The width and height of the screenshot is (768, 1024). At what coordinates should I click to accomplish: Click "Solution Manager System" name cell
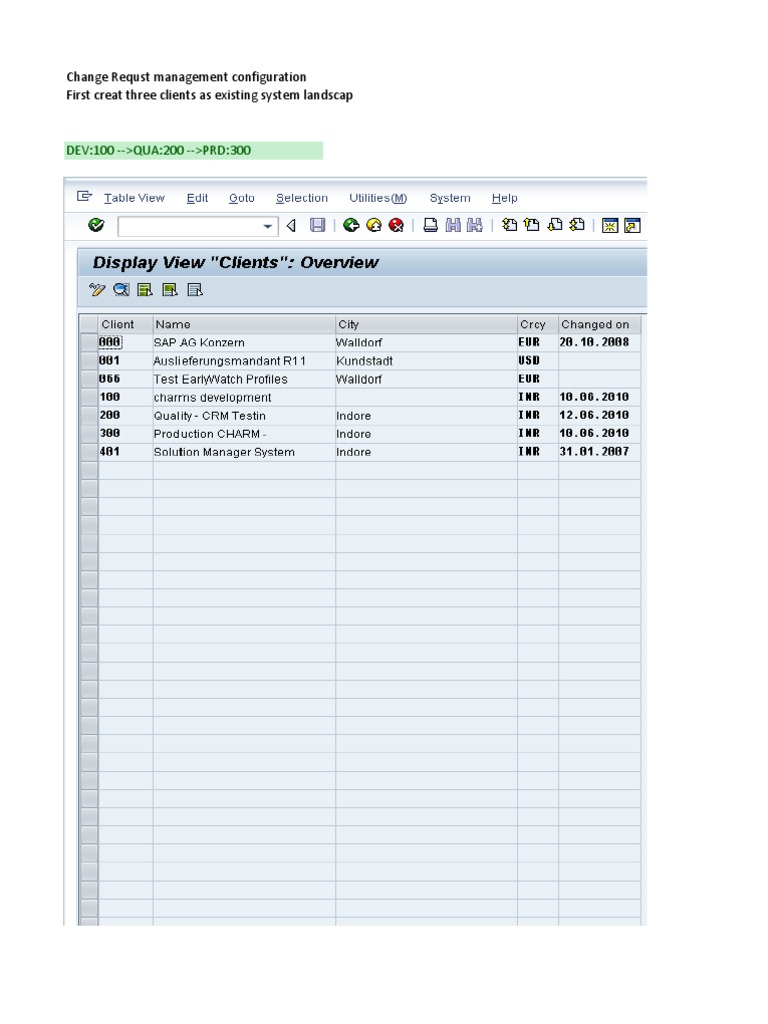pyautogui.click(x=244, y=453)
